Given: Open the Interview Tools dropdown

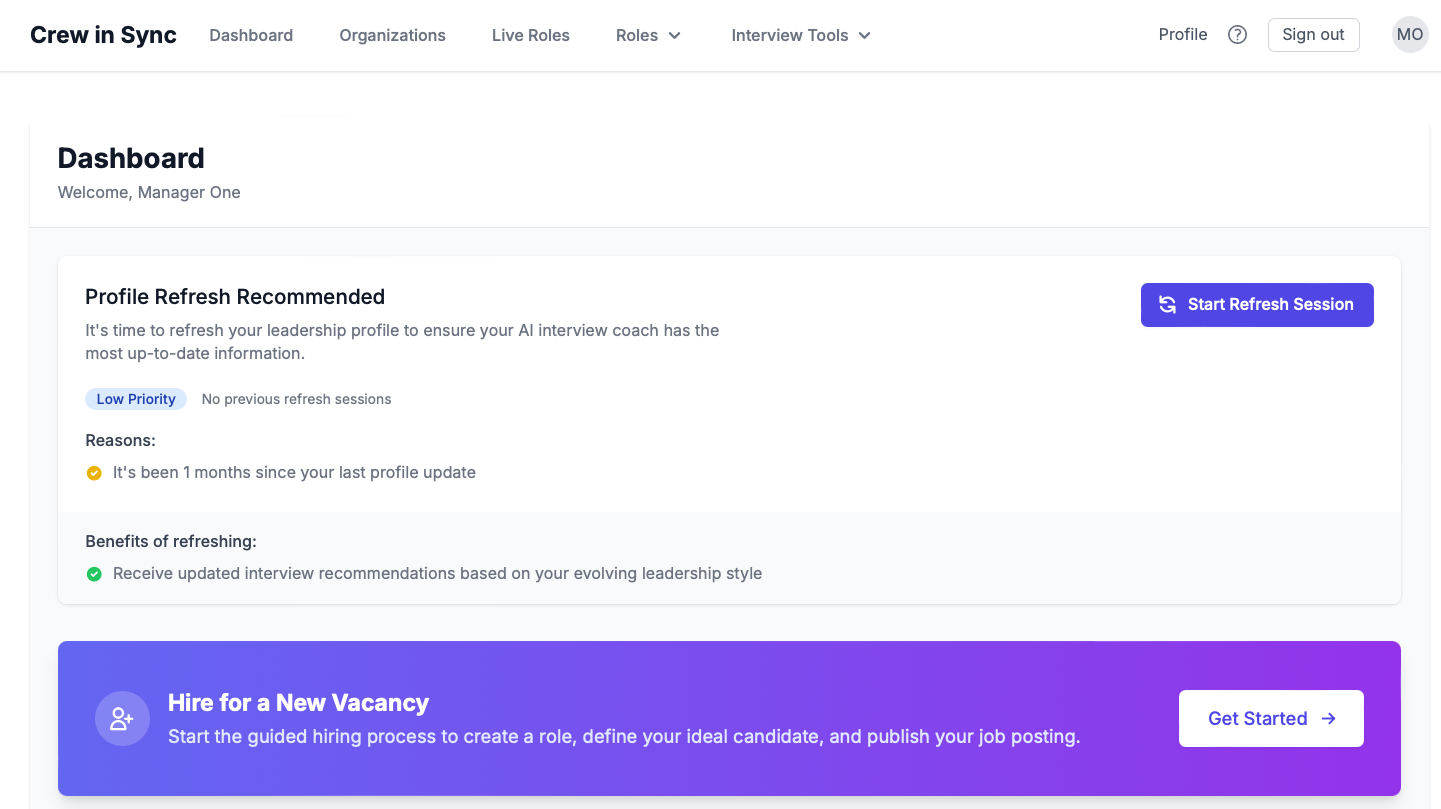Looking at the screenshot, I should 801,35.
